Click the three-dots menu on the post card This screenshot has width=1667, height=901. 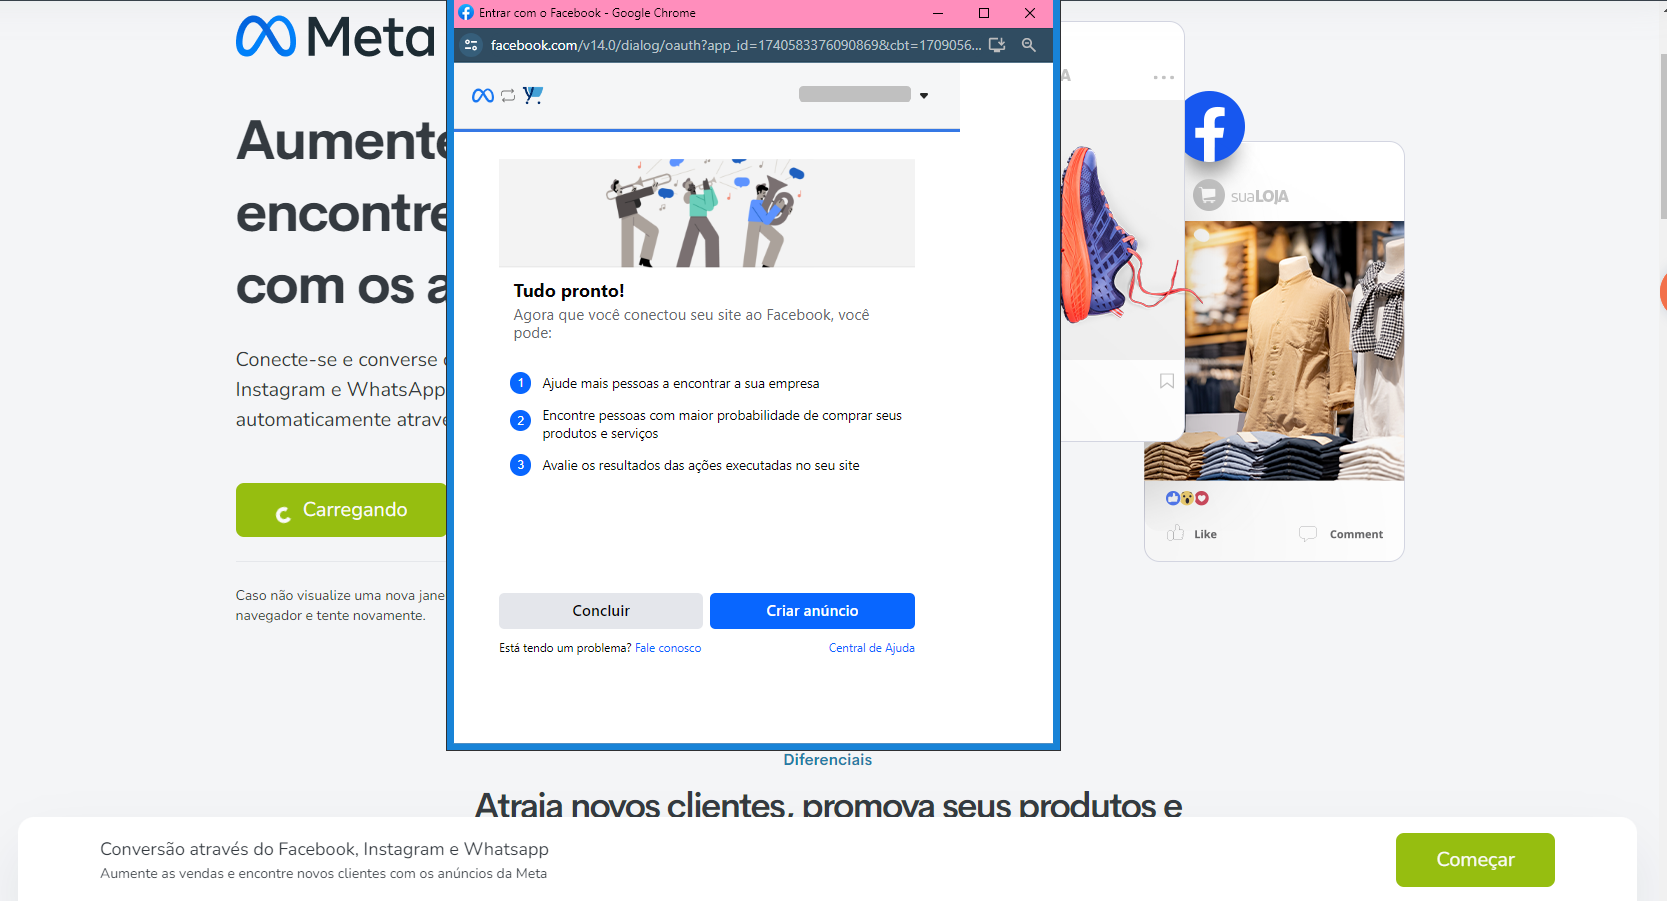coord(1163,77)
